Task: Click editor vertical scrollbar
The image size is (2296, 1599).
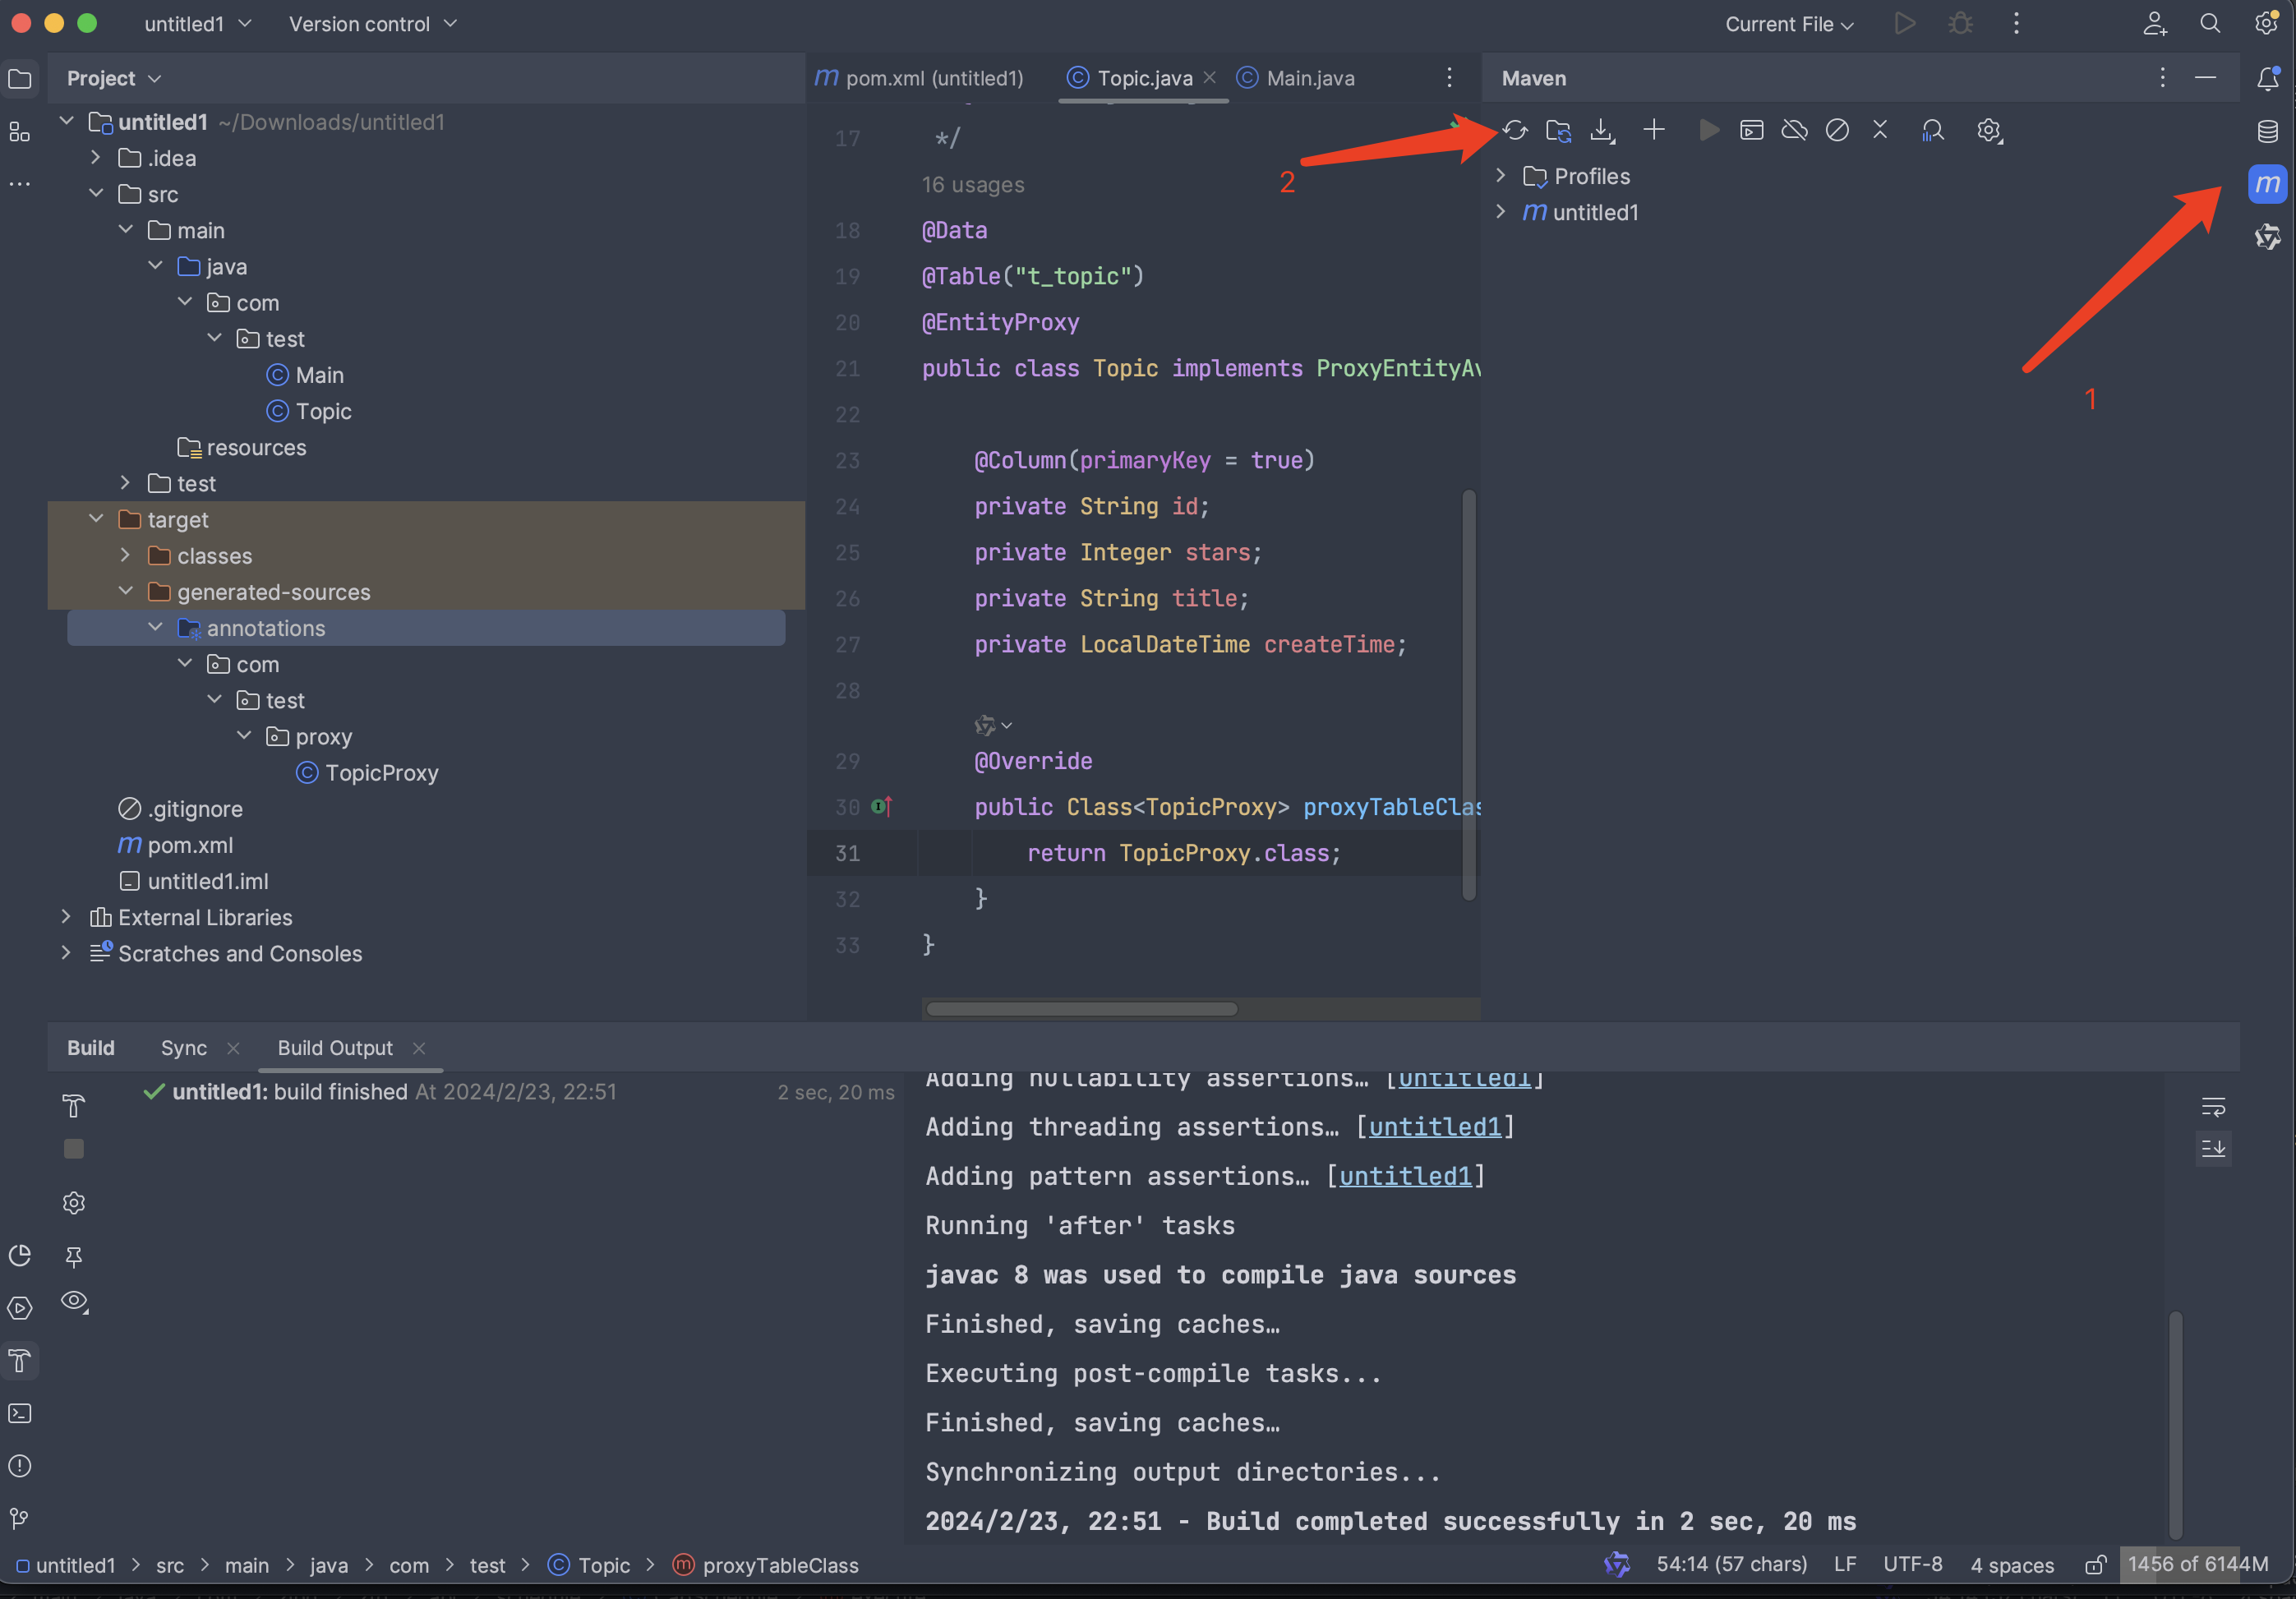Action: 1468,695
